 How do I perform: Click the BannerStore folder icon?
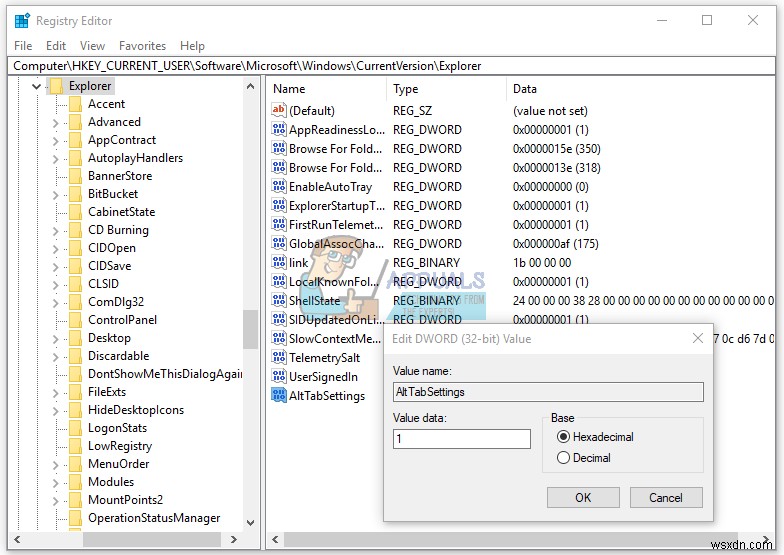click(75, 176)
